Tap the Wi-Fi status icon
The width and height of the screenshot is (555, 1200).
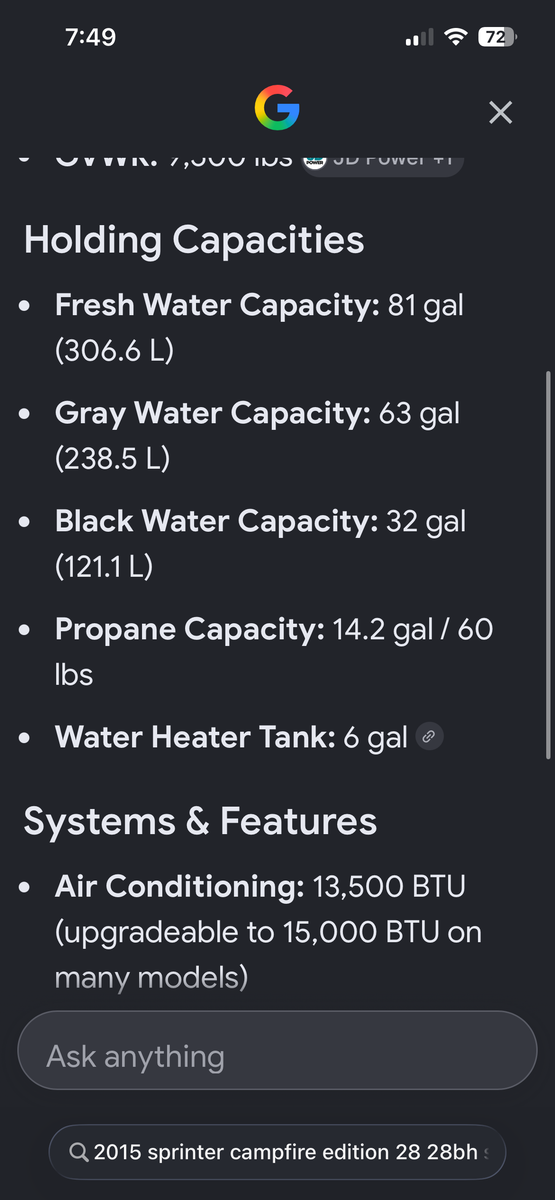click(x=457, y=38)
